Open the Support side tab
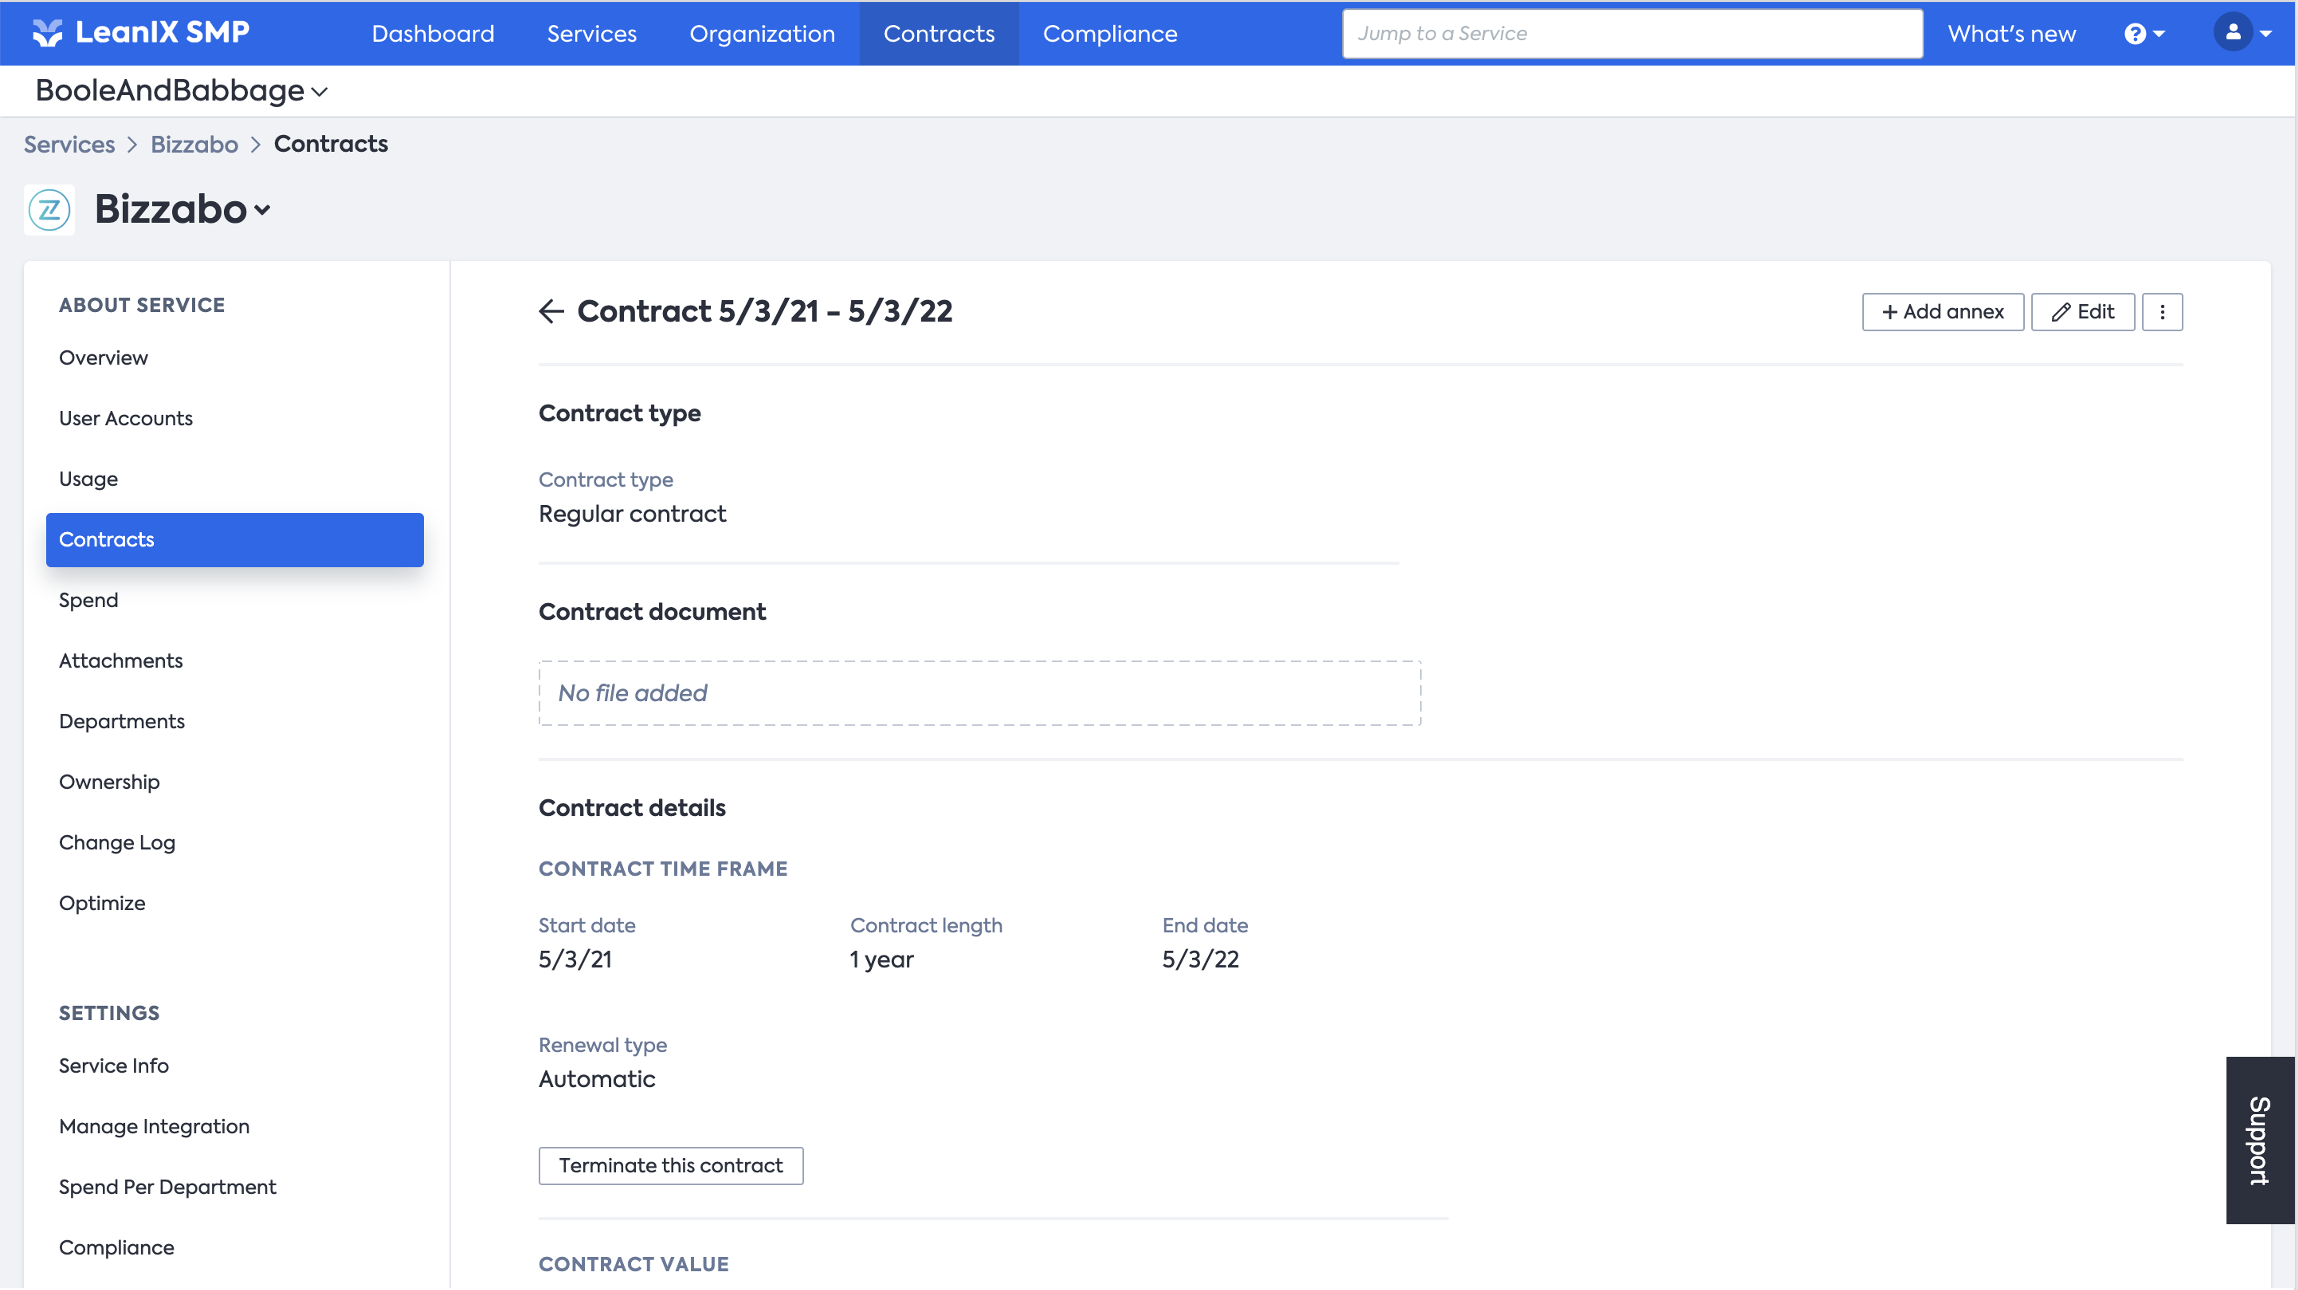 click(x=2260, y=1140)
